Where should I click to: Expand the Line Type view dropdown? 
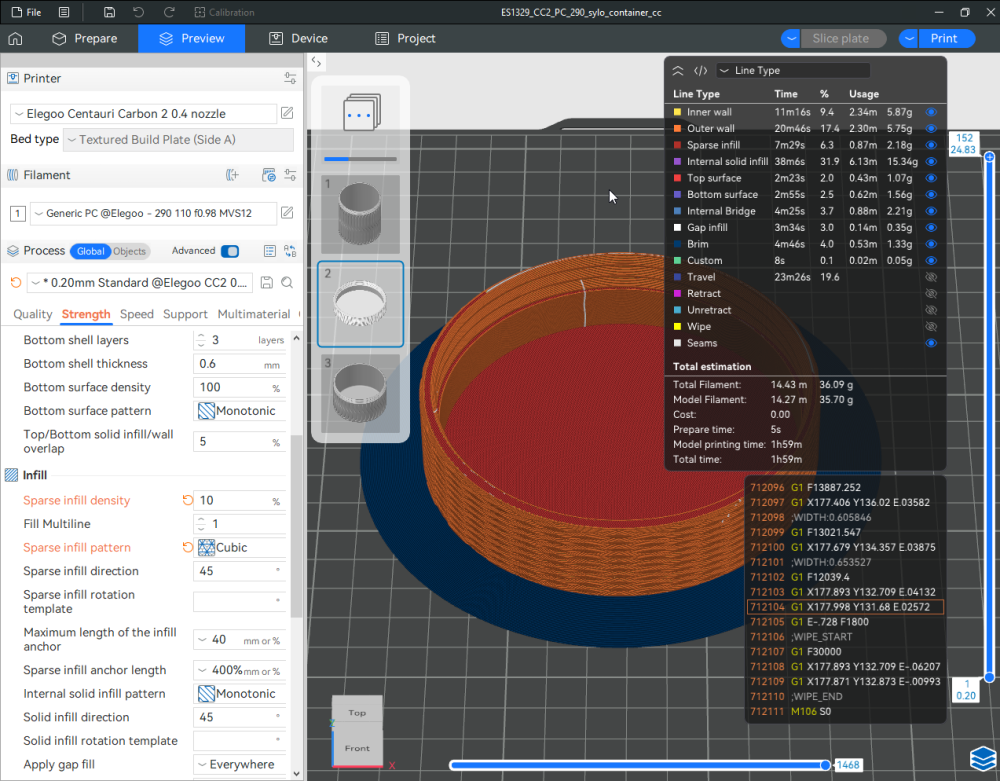click(x=793, y=71)
